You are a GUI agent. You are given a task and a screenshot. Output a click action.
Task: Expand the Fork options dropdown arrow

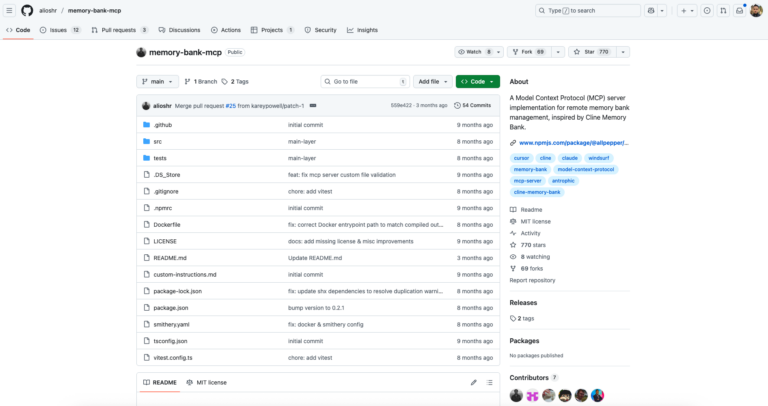click(x=558, y=52)
